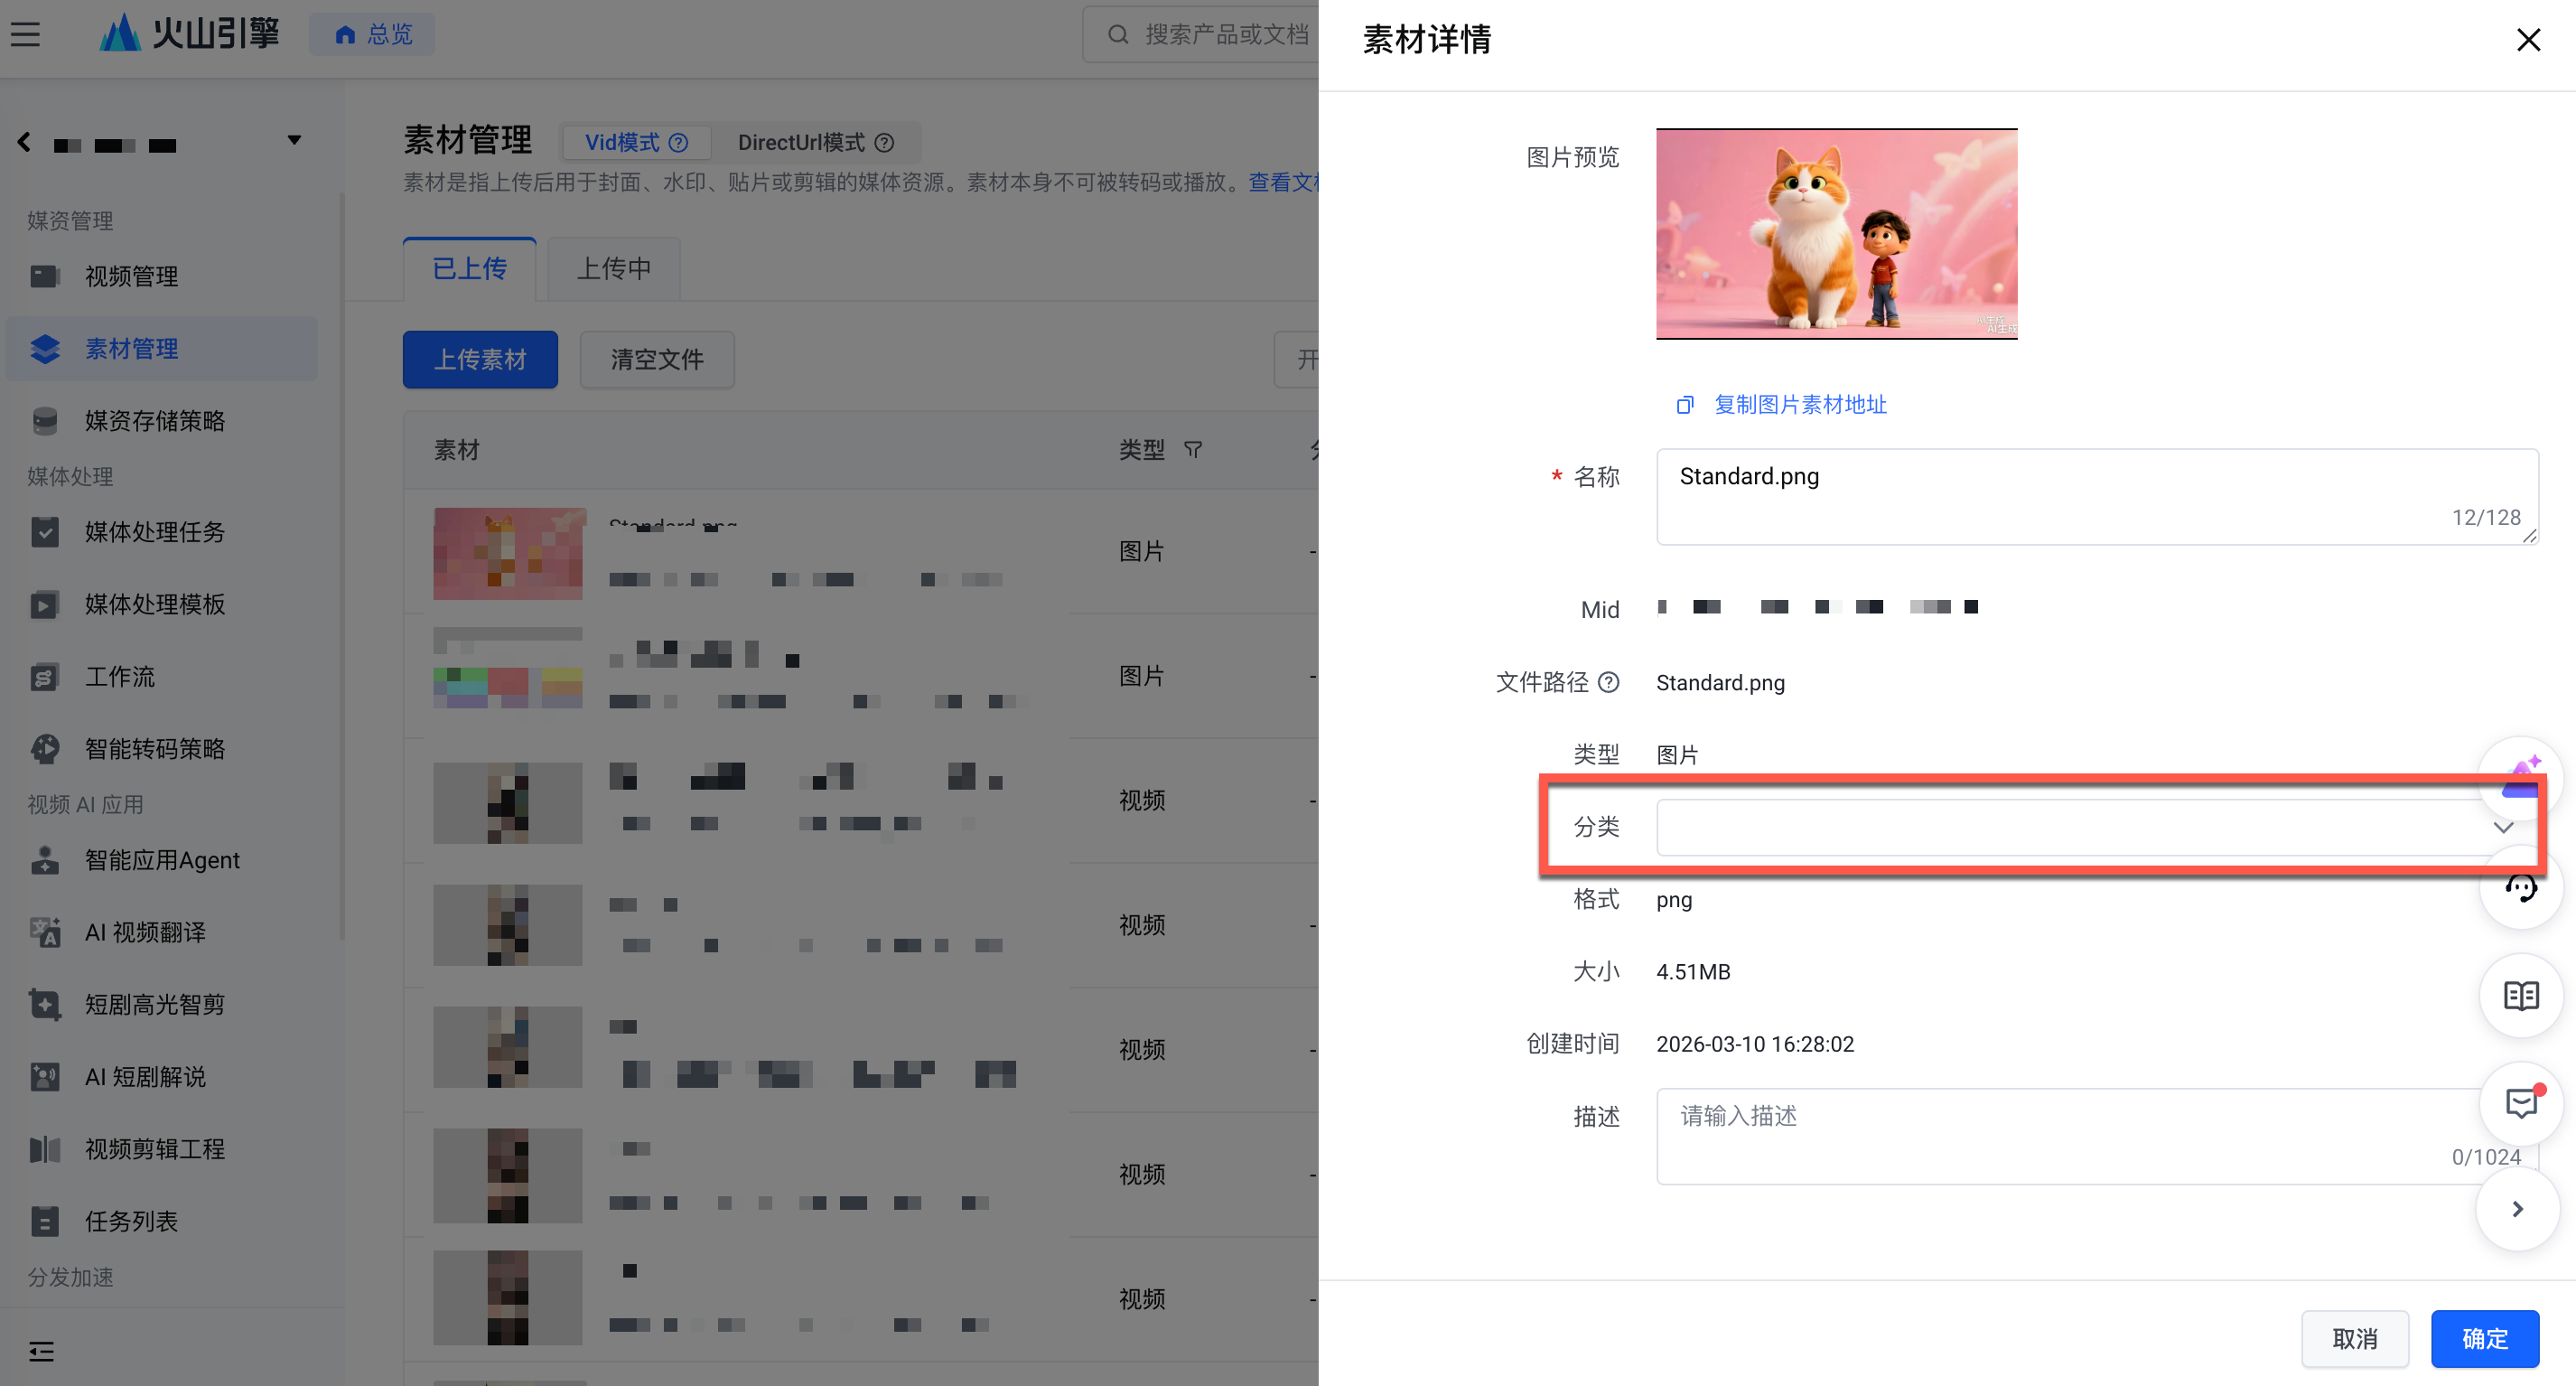This screenshot has height=1386, width=2576.
Task: Switch to DirectUrl模式
Action: point(801,143)
